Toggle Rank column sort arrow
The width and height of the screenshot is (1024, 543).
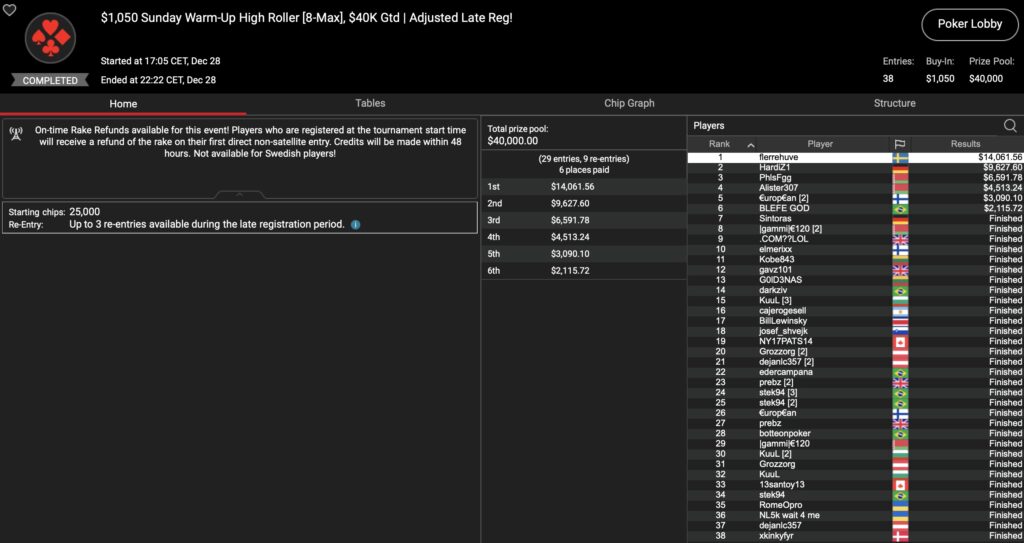[x=751, y=144]
